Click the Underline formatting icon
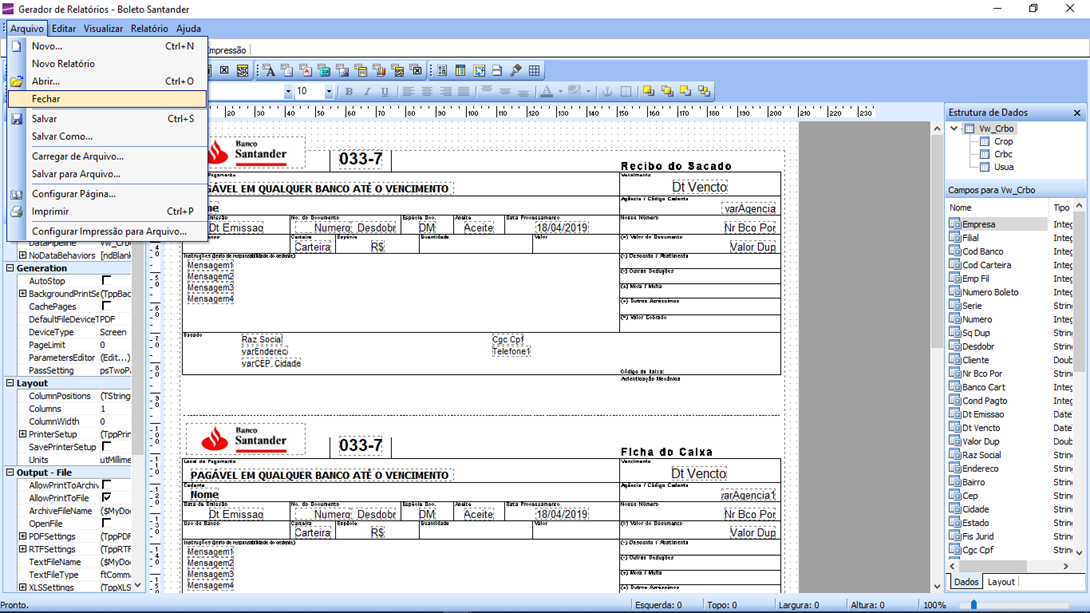 [384, 92]
